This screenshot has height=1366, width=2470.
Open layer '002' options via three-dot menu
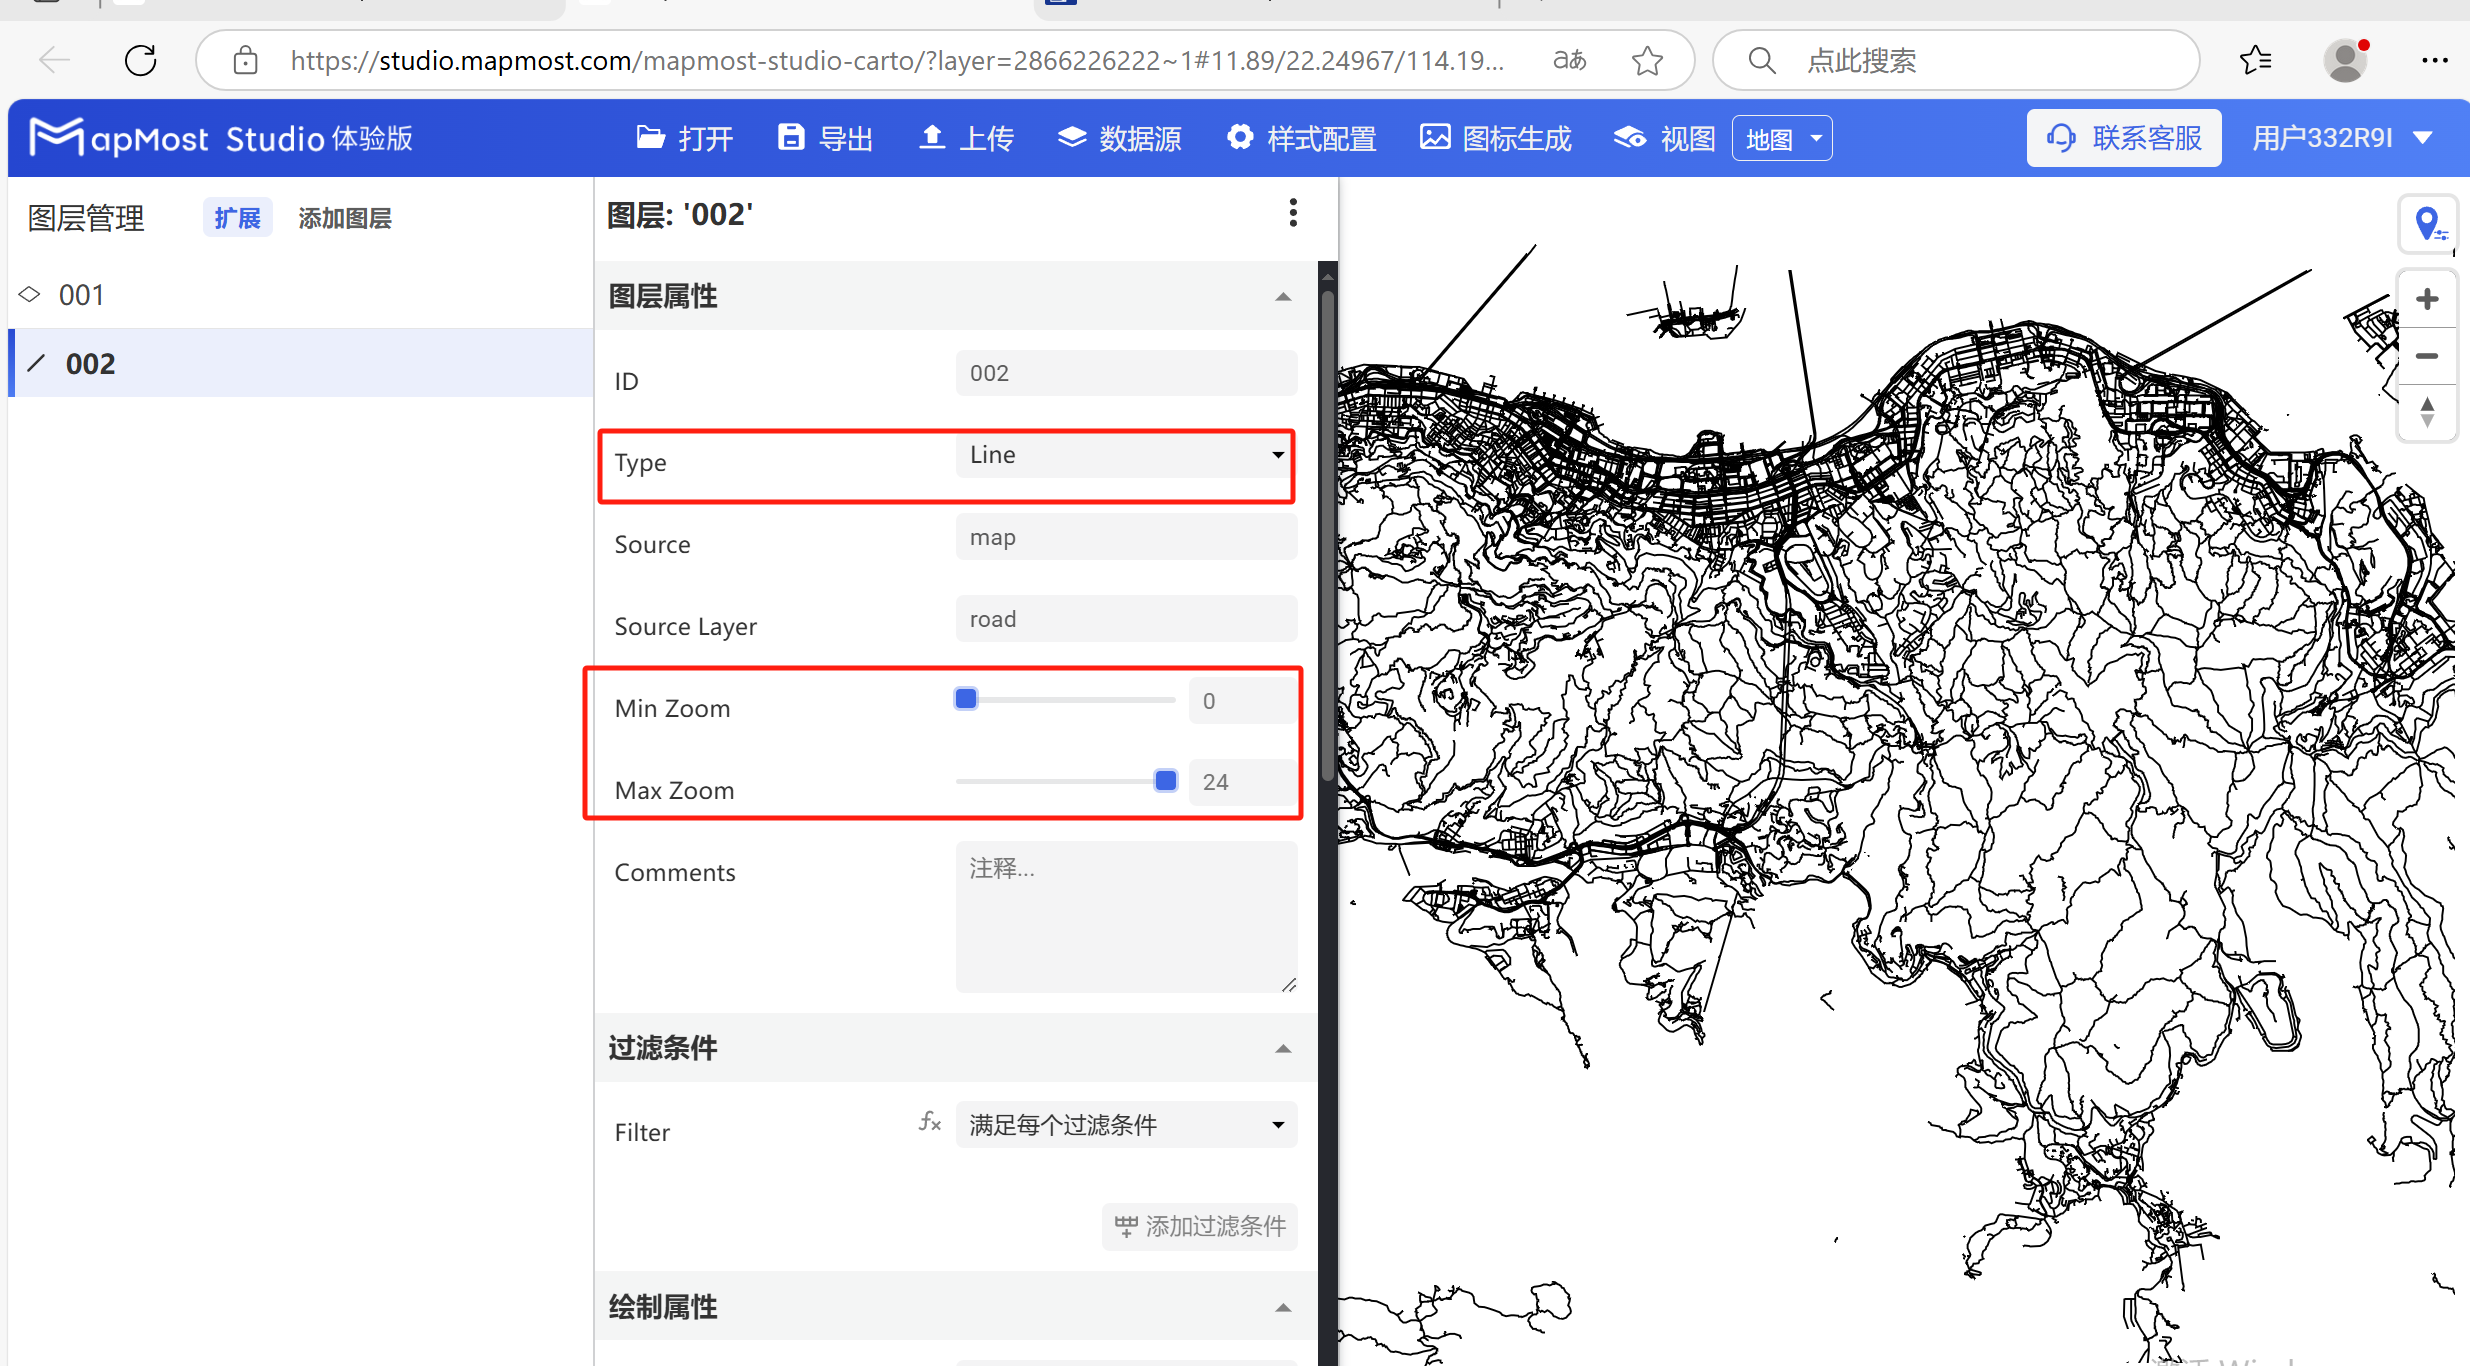point(1292,213)
